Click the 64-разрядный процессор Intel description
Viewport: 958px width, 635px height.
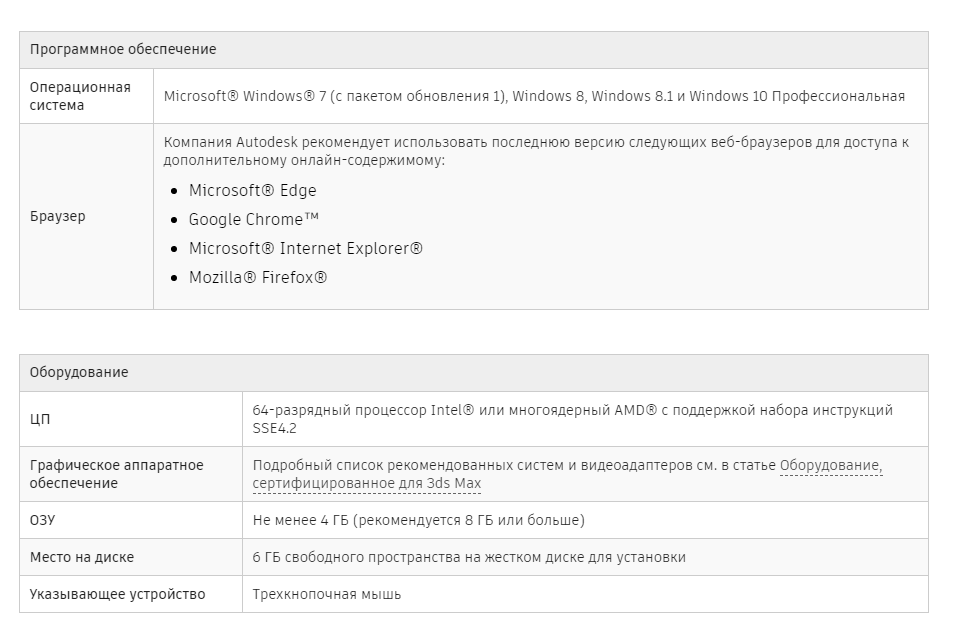(x=572, y=419)
